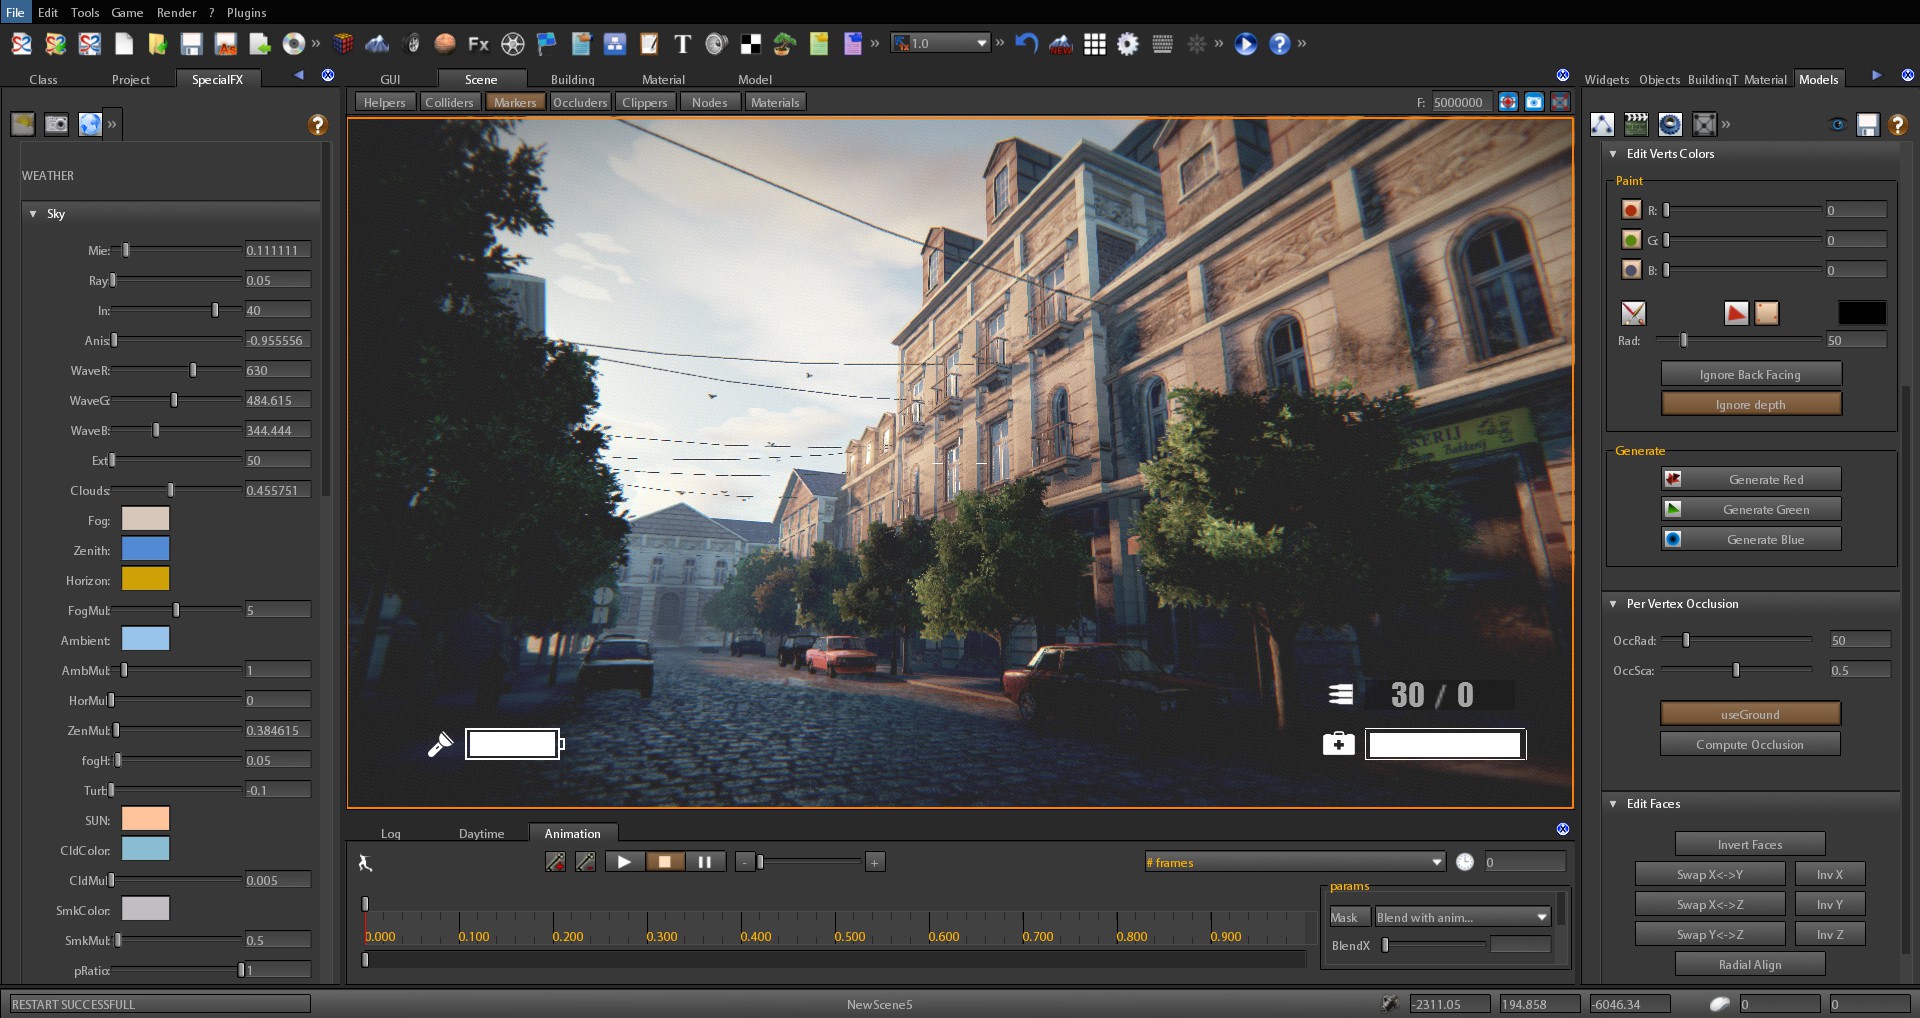This screenshot has height=1018, width=1920.
Task: Click the Rubik's cube icon in toolbar
Action: 343,44
